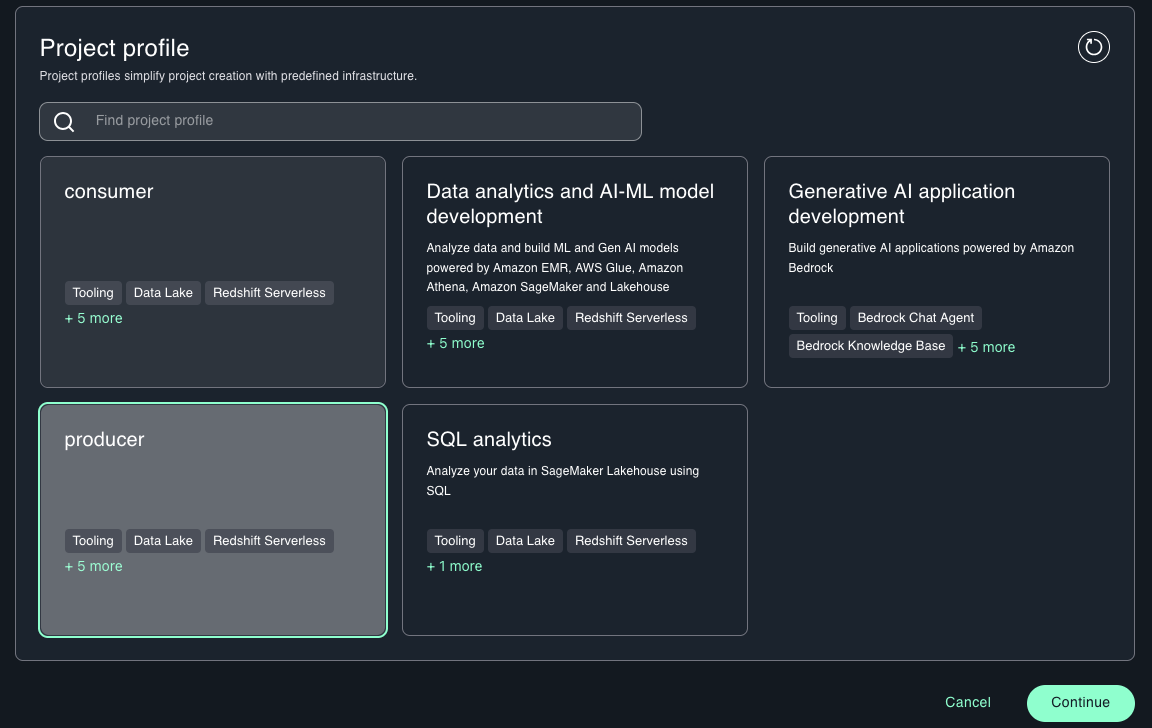Viewport: 1152px width, 728px height.
Task: Expand '+ 1 more' in SQL analytics card
Action: click(454, 566)
